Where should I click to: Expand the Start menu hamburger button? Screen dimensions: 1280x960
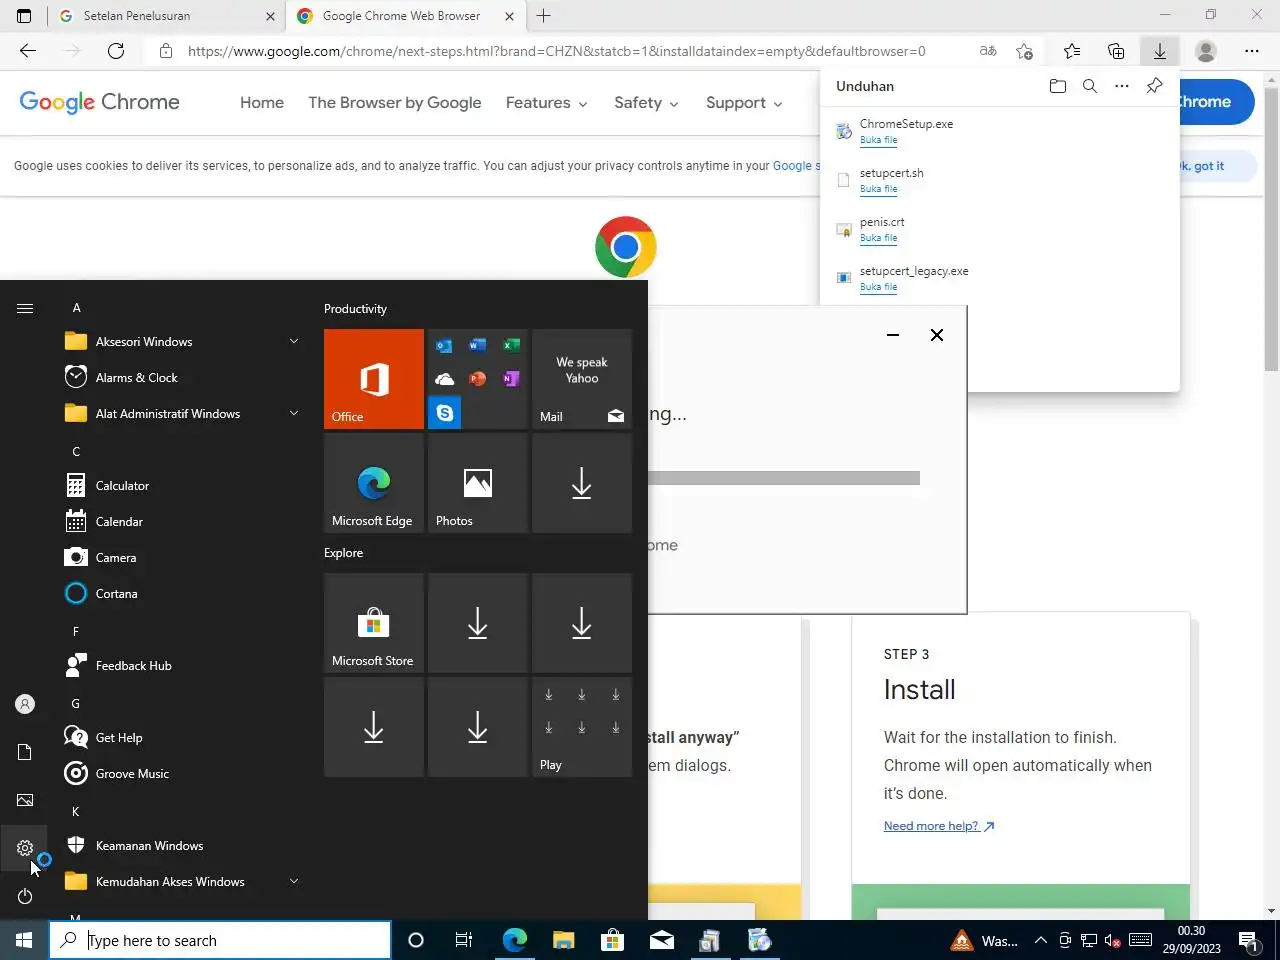click(x=25, y=308)
